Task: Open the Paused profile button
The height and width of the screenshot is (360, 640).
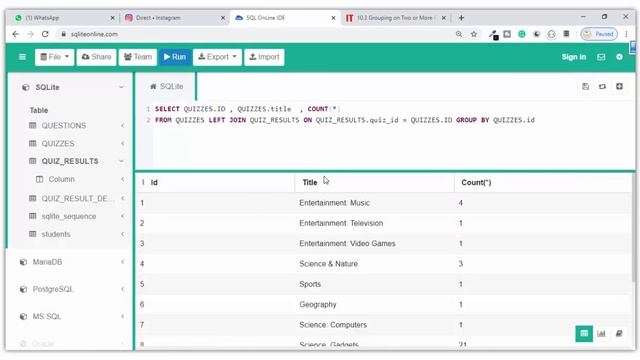Action: pyautogui.click(x=599, y=34)
